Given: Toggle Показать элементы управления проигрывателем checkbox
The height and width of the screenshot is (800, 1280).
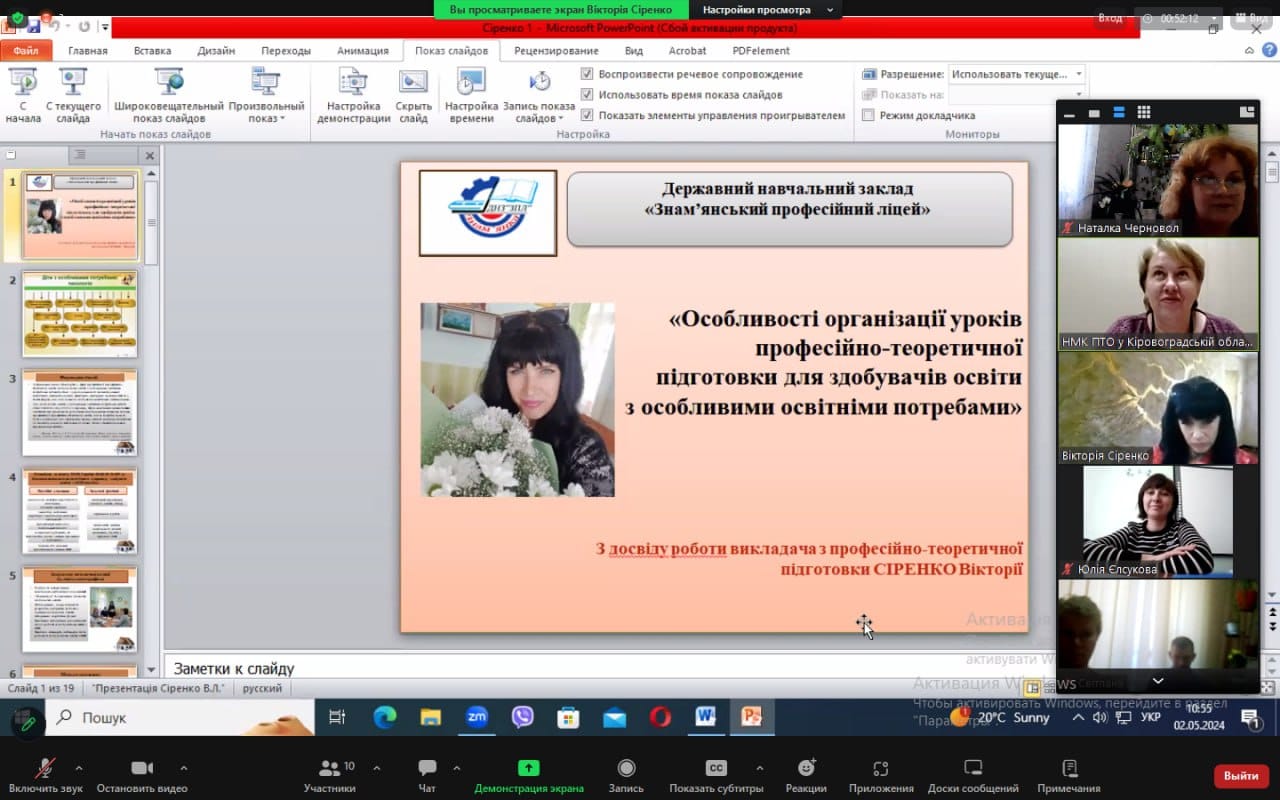Looking at the screenshot, I should (587, 115).
